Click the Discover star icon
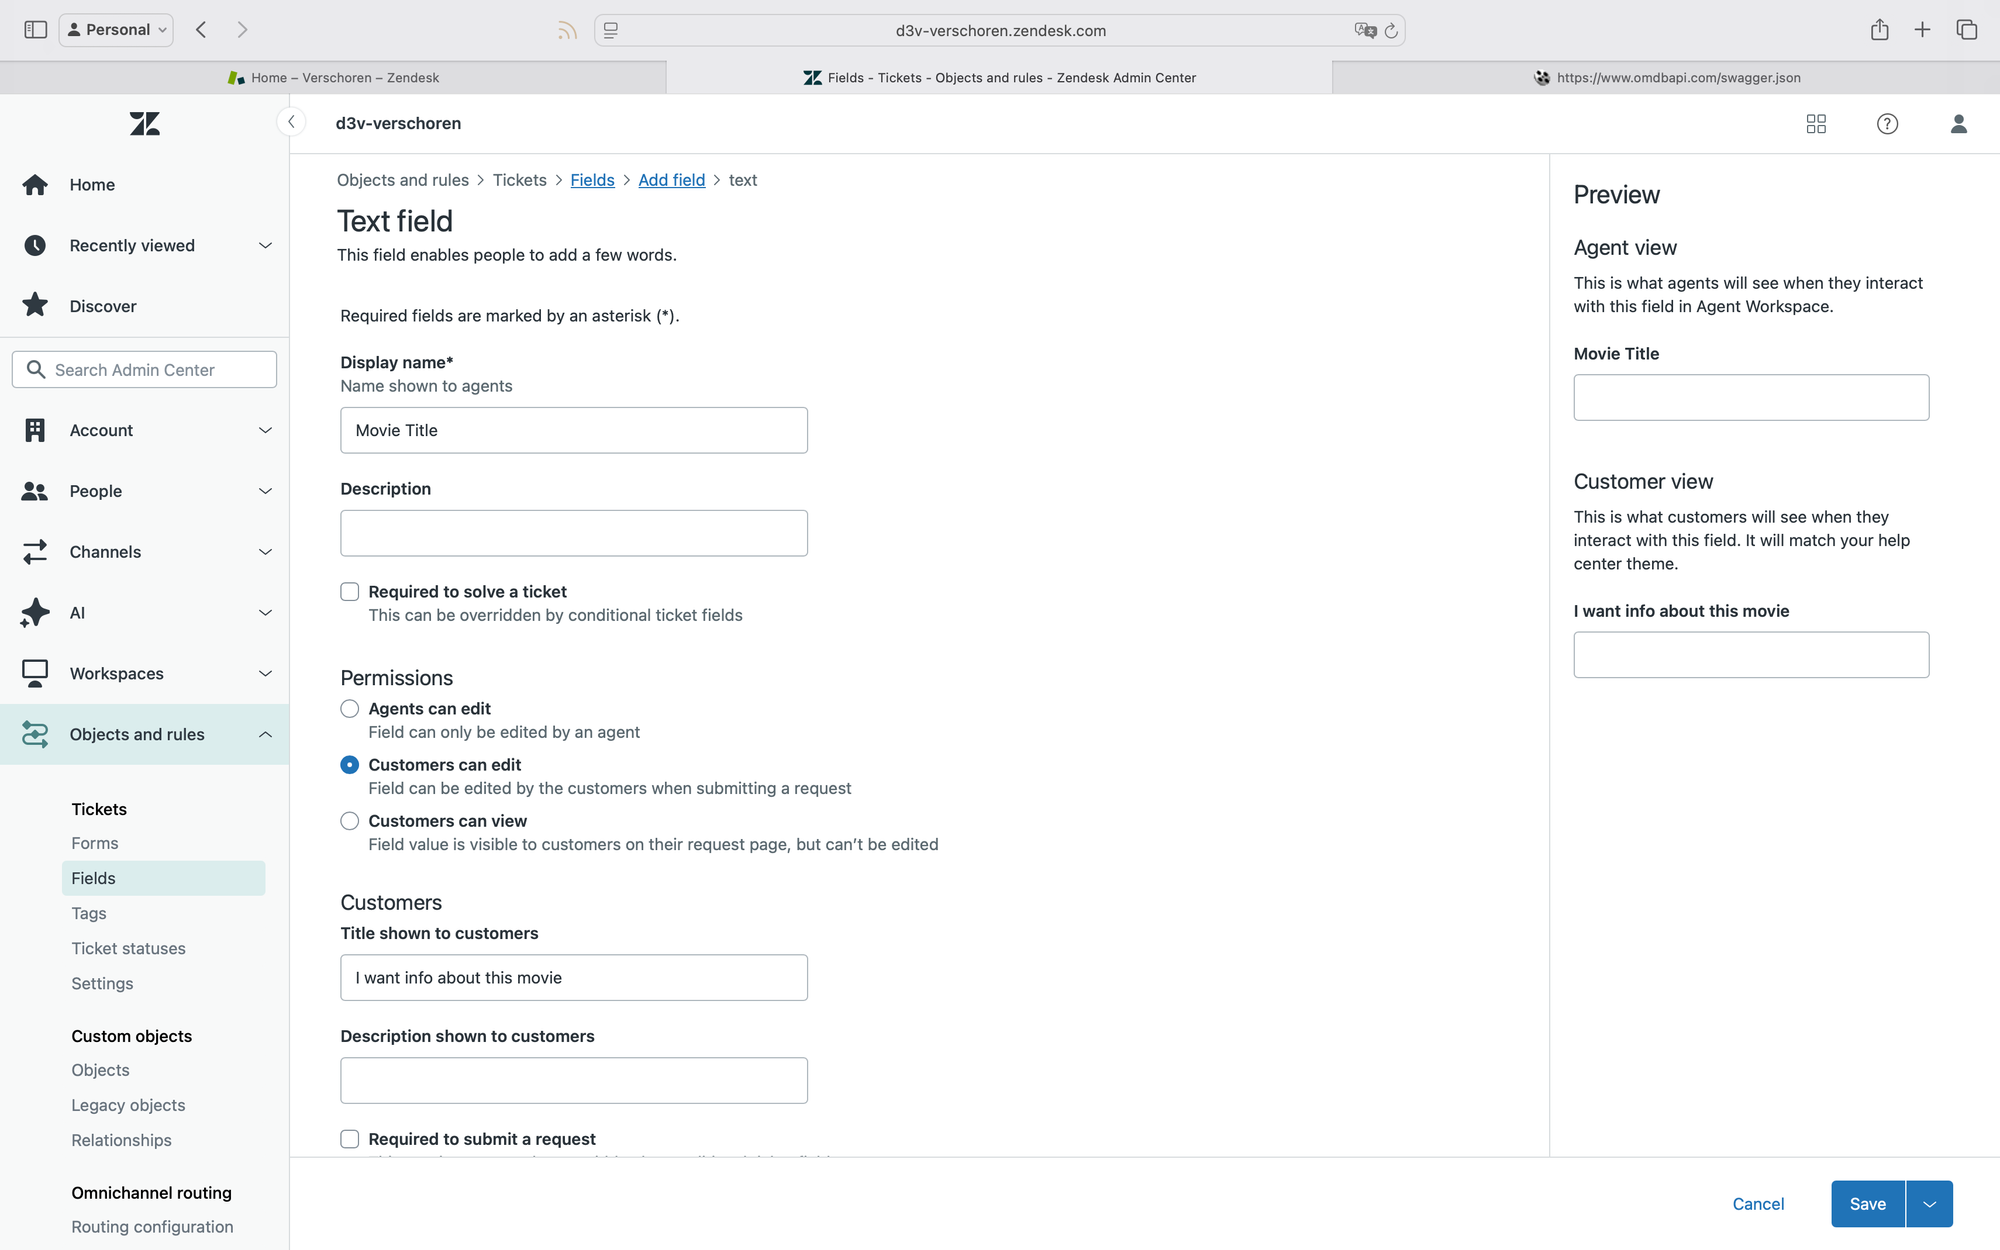2000x1250 pixels. point(35,306)
